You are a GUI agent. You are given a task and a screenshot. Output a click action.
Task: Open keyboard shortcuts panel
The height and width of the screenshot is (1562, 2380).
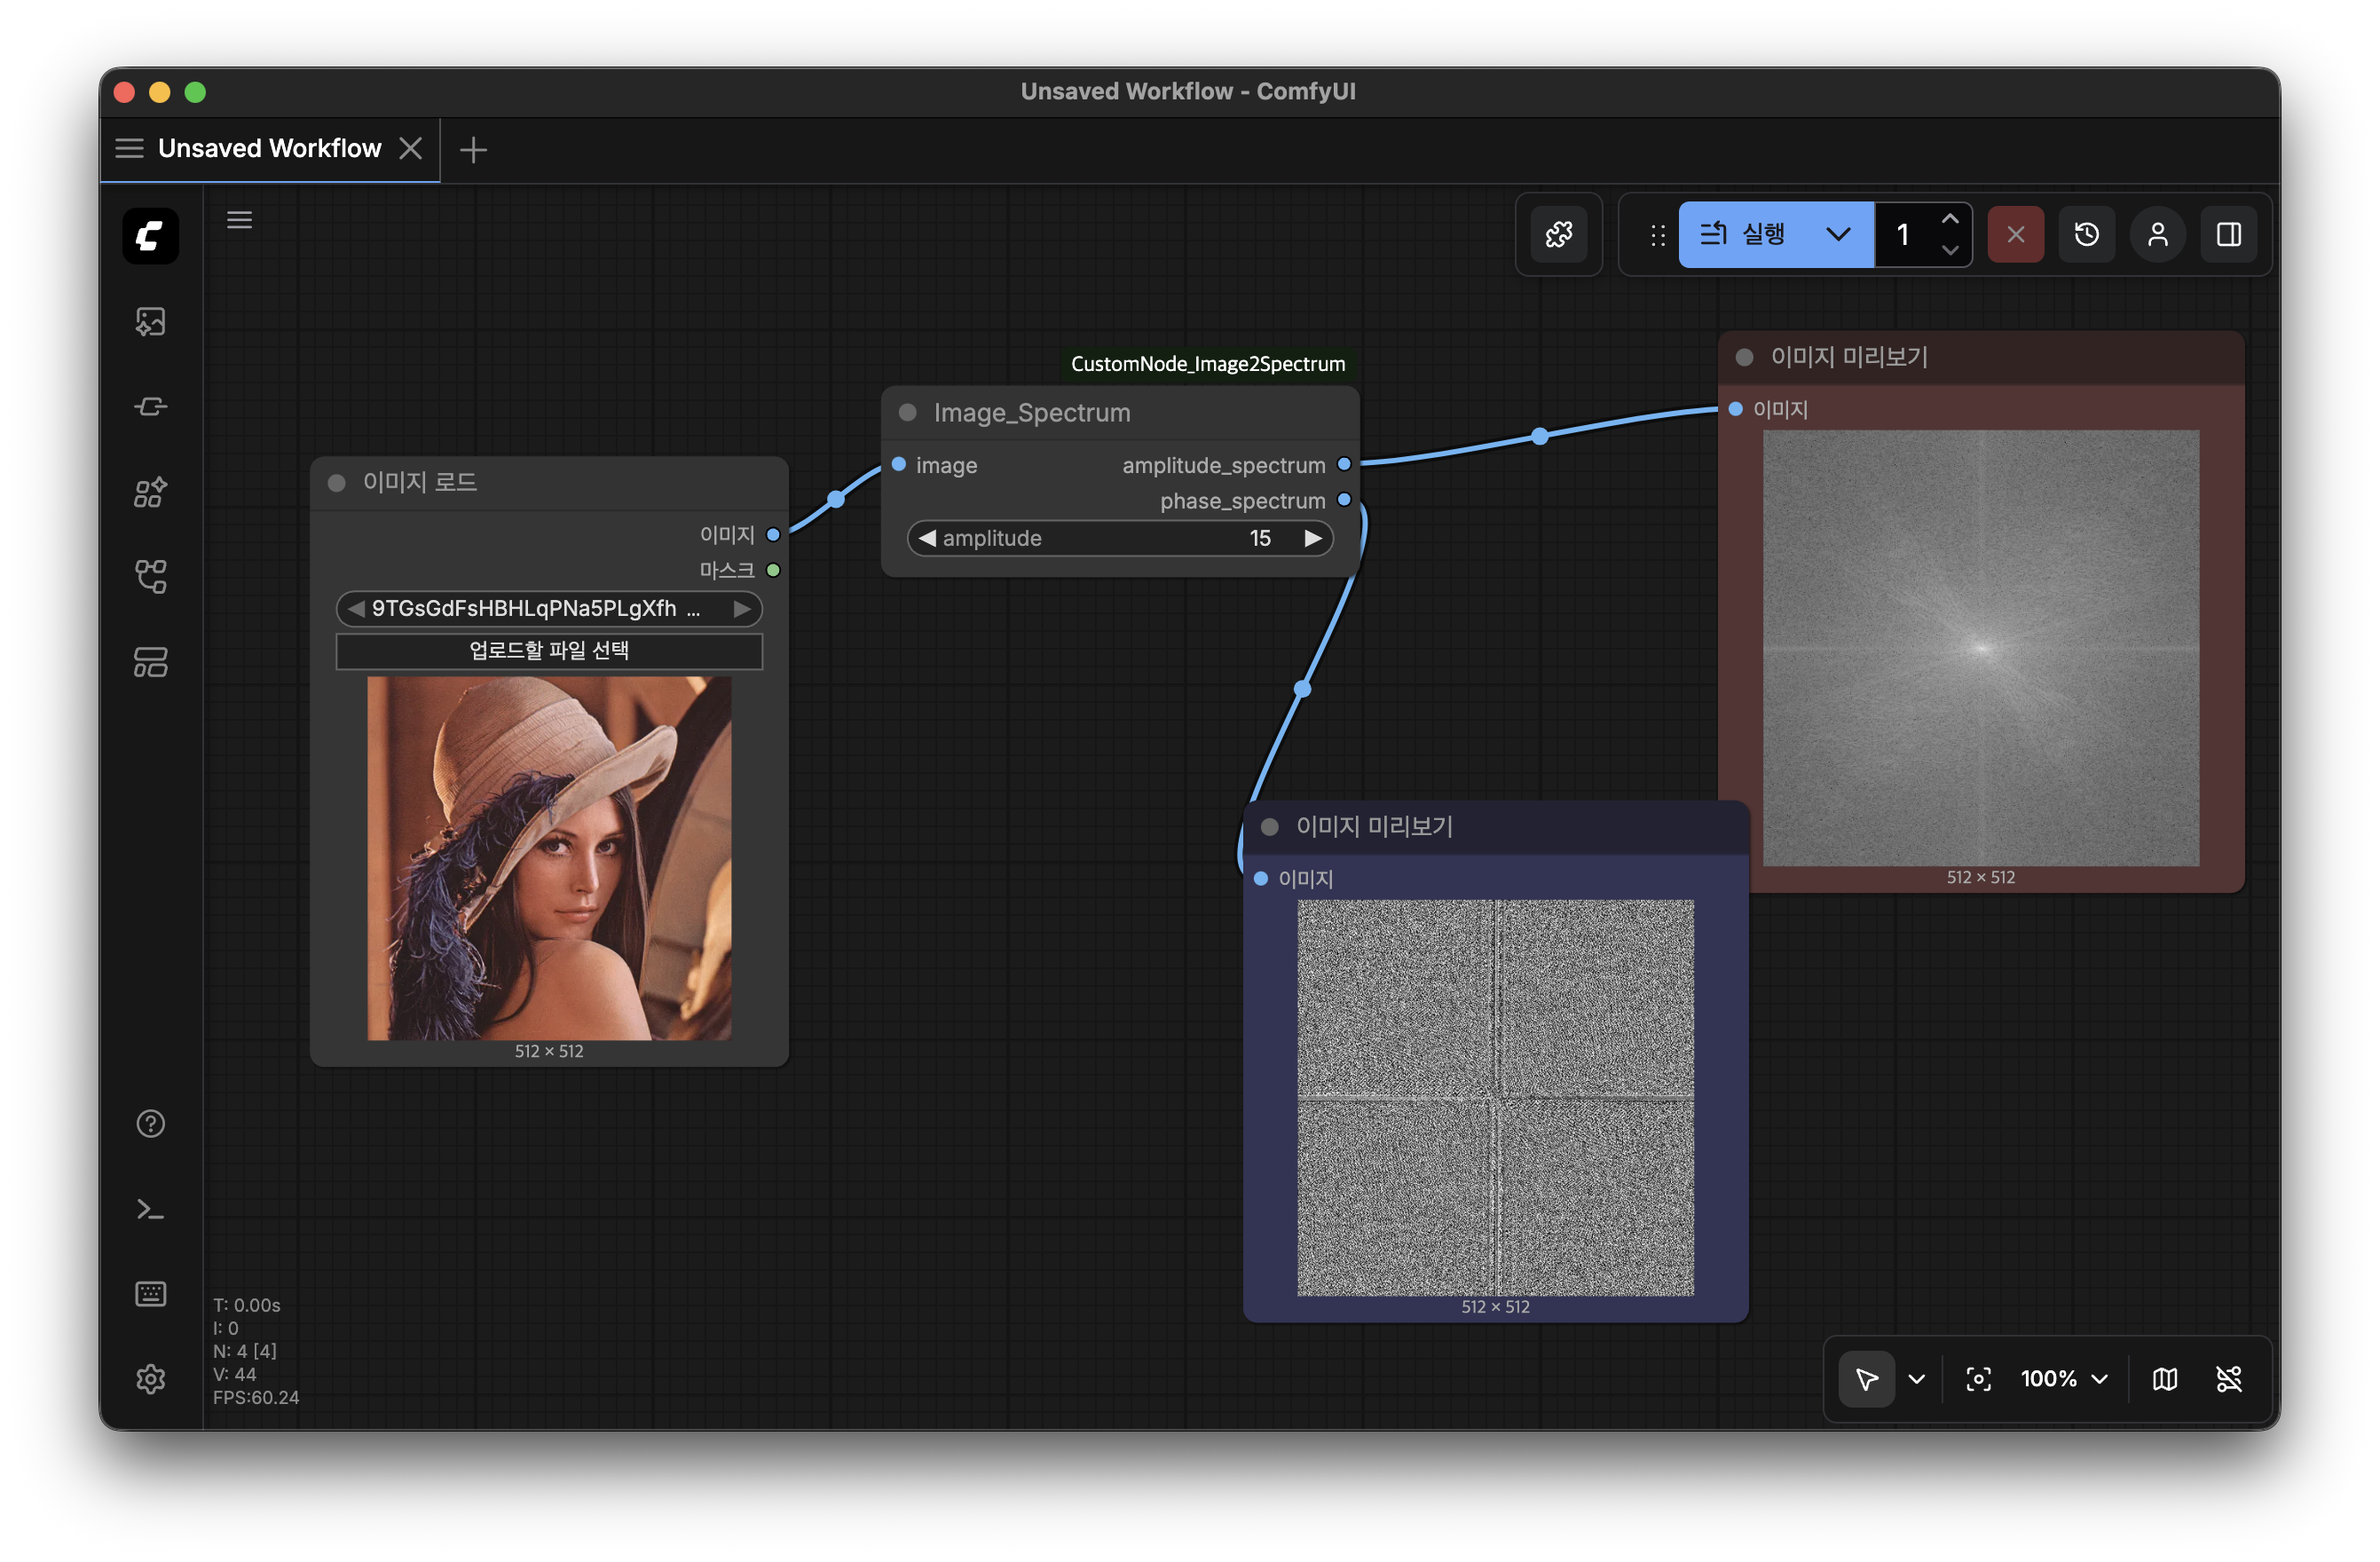(x=150, y=1294)
